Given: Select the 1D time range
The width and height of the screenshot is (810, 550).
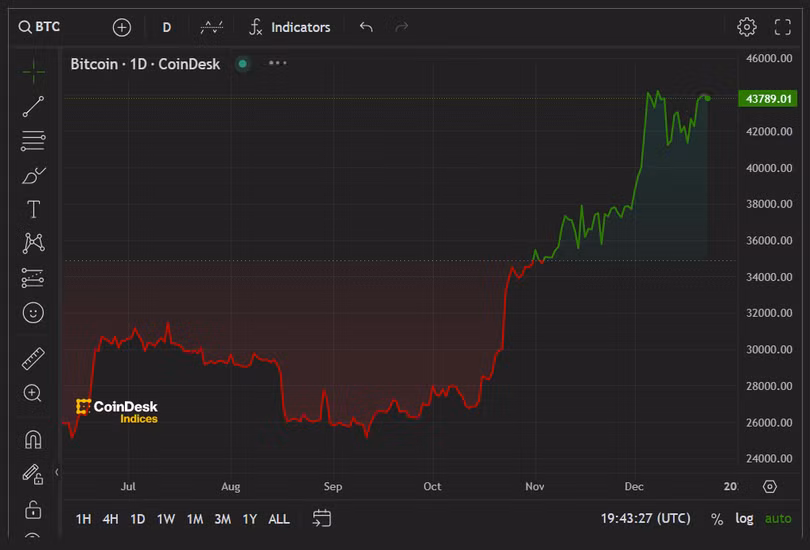Looking at the screenshot, I should [x=137, y=519].
